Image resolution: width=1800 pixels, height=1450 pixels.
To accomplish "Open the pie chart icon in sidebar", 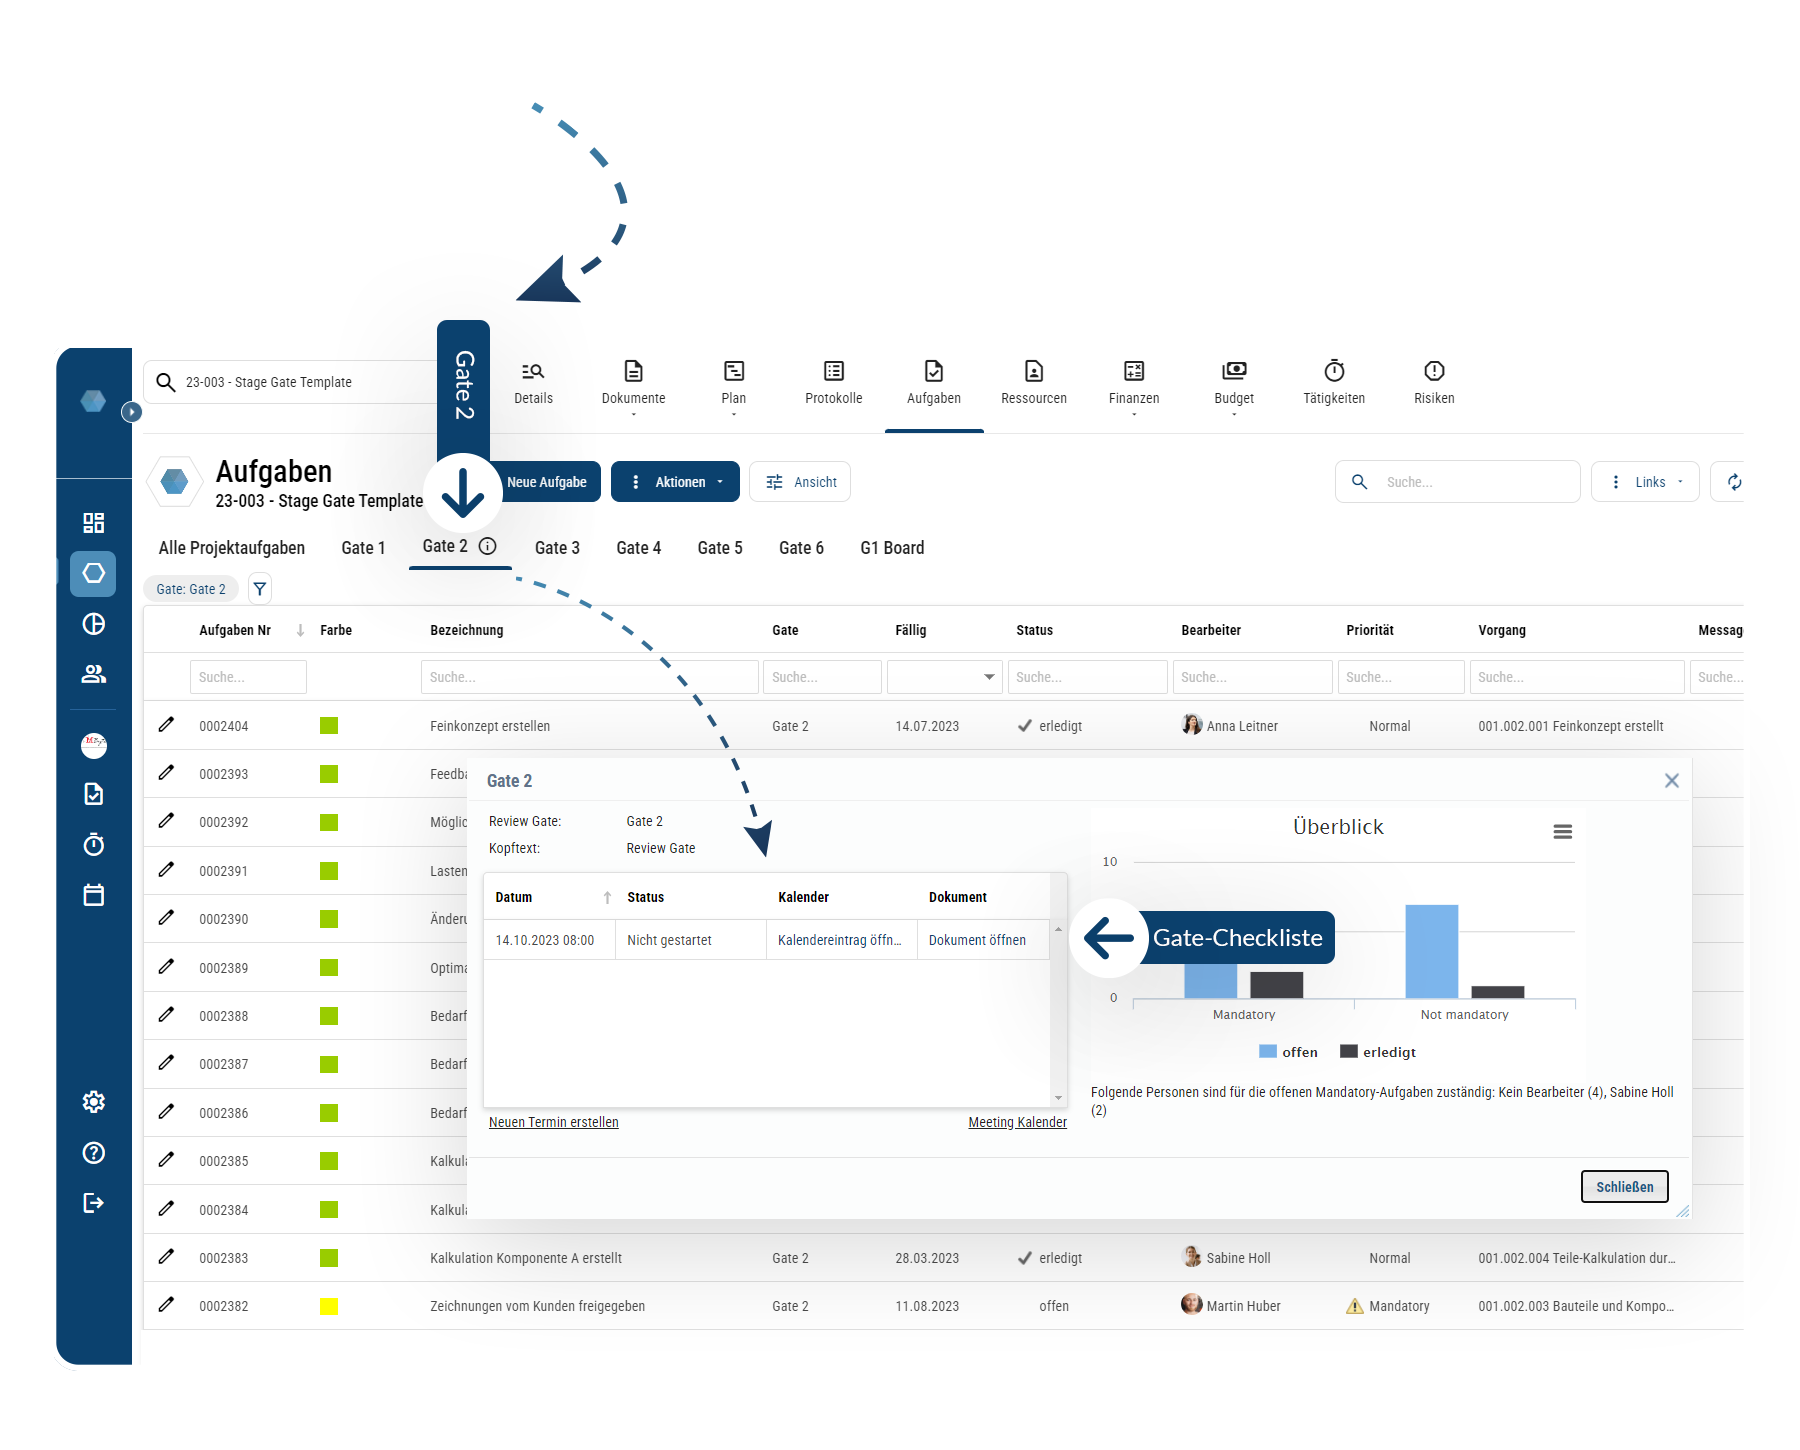I will [x=93, y=624].
